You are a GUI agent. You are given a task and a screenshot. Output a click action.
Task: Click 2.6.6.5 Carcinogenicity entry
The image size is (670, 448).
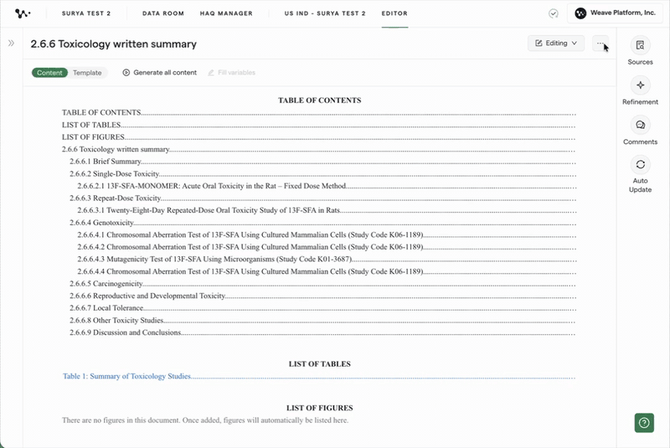(x=323, y=284)
